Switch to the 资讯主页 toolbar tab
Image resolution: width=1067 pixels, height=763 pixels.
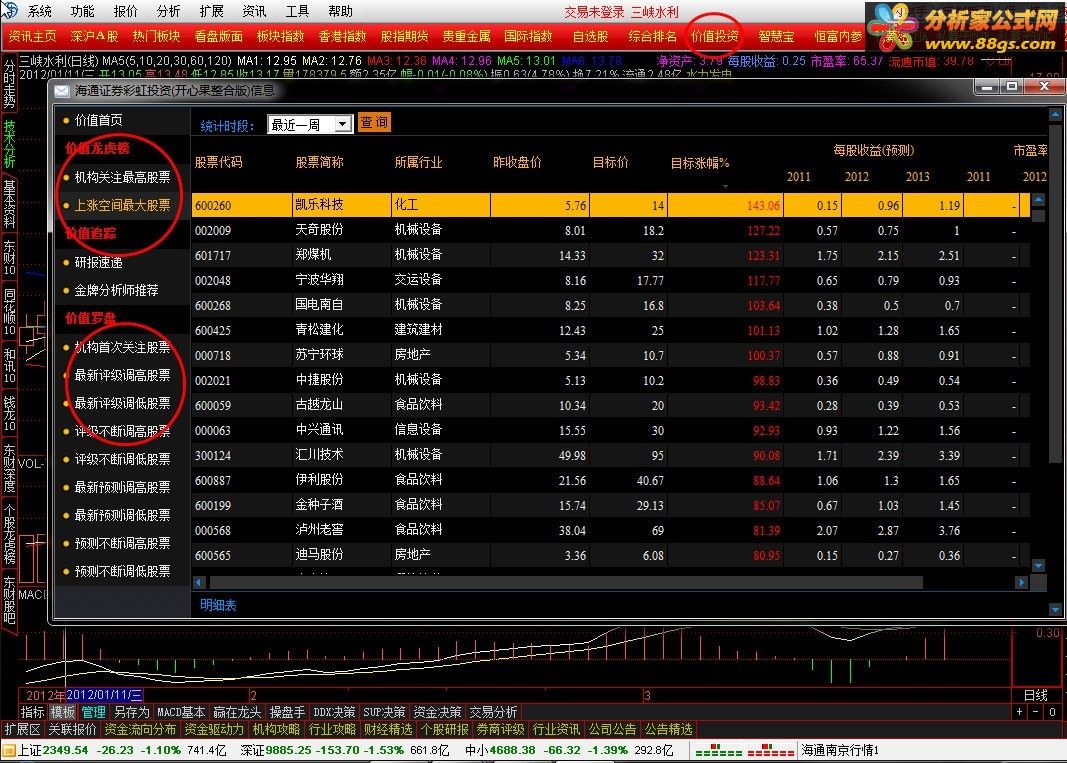[32, 36]
